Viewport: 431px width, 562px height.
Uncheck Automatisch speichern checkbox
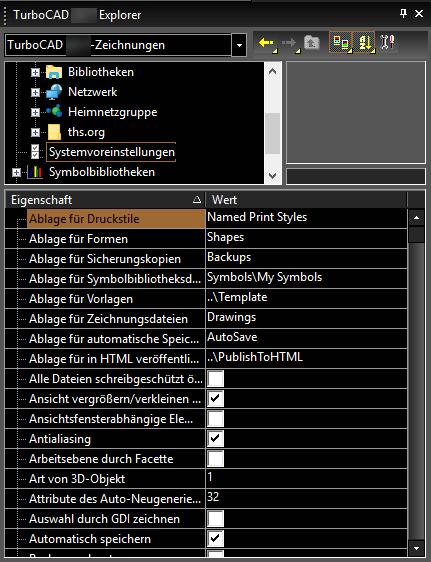pyautogui.click(x=216, y=538)
